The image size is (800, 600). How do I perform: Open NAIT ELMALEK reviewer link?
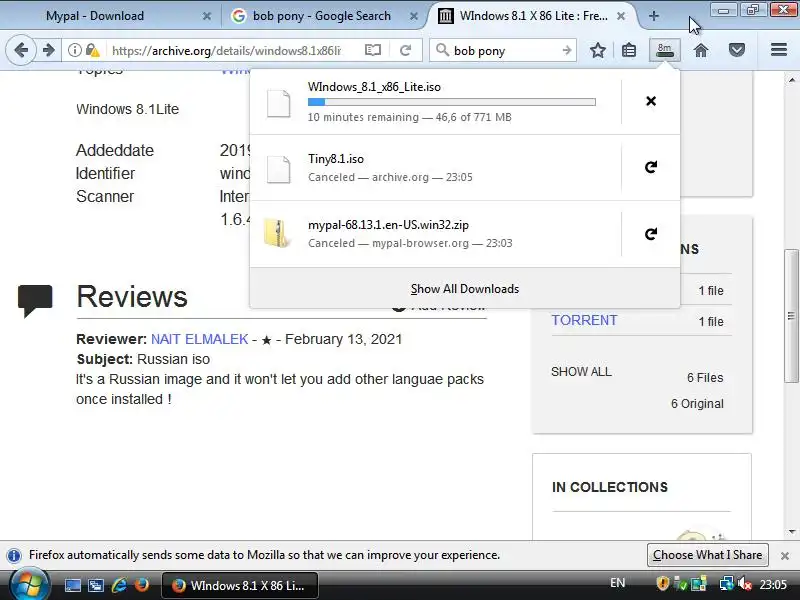pyautogui.click(x=199, y=339)
